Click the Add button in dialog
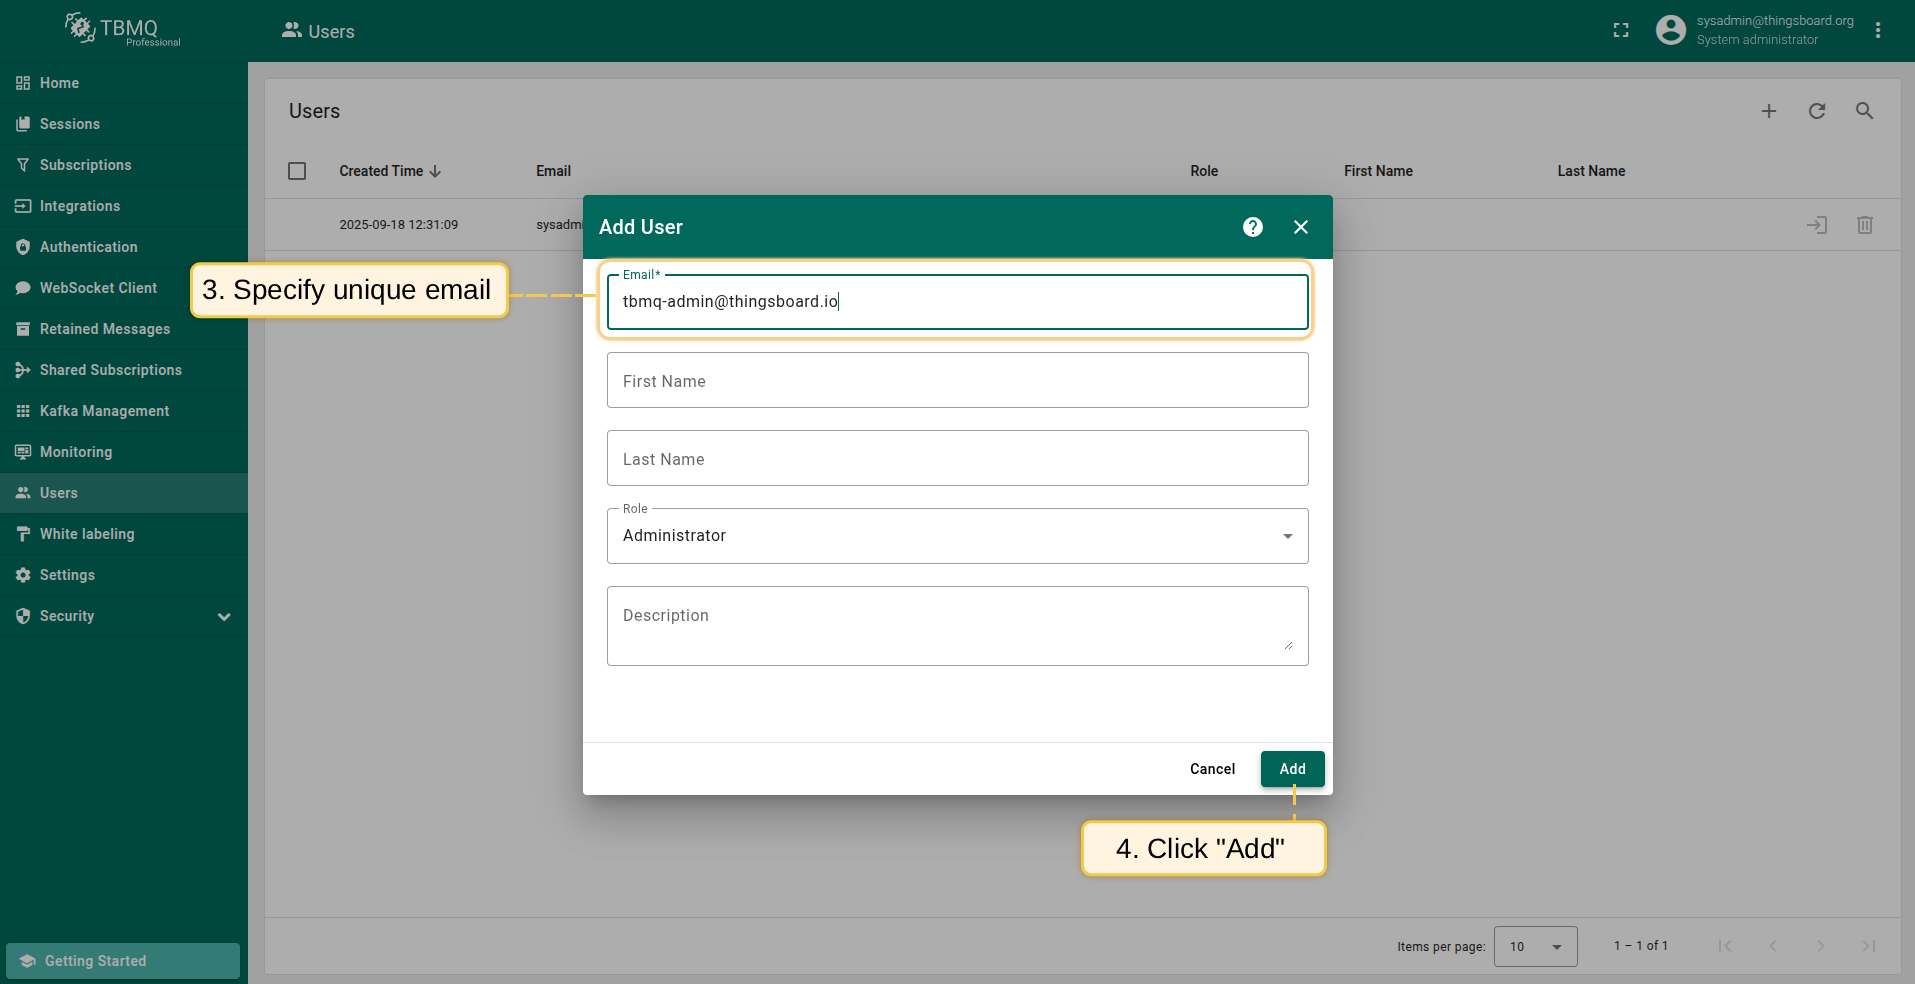 (1292, 769)
